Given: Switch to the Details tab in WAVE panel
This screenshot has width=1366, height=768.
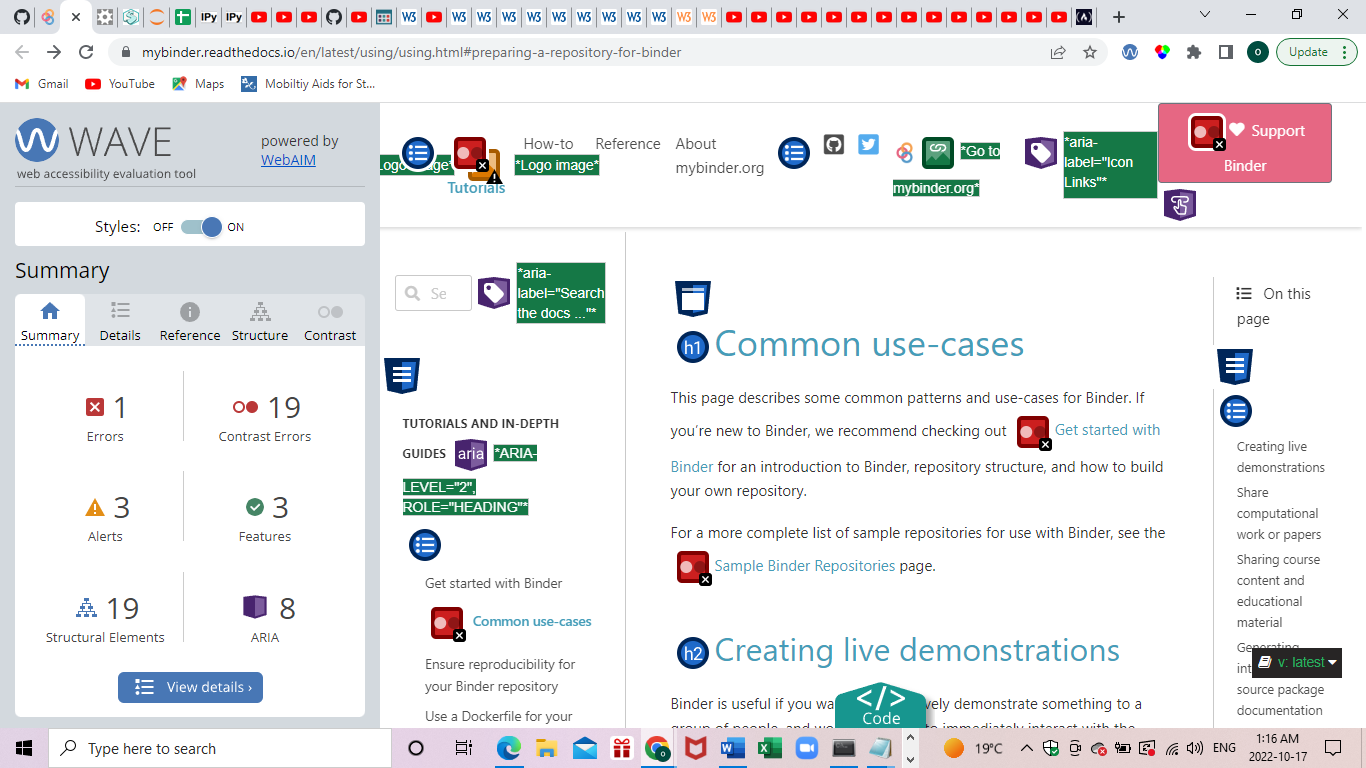Looking at the screenshot, I should click(x=119, y=320).
